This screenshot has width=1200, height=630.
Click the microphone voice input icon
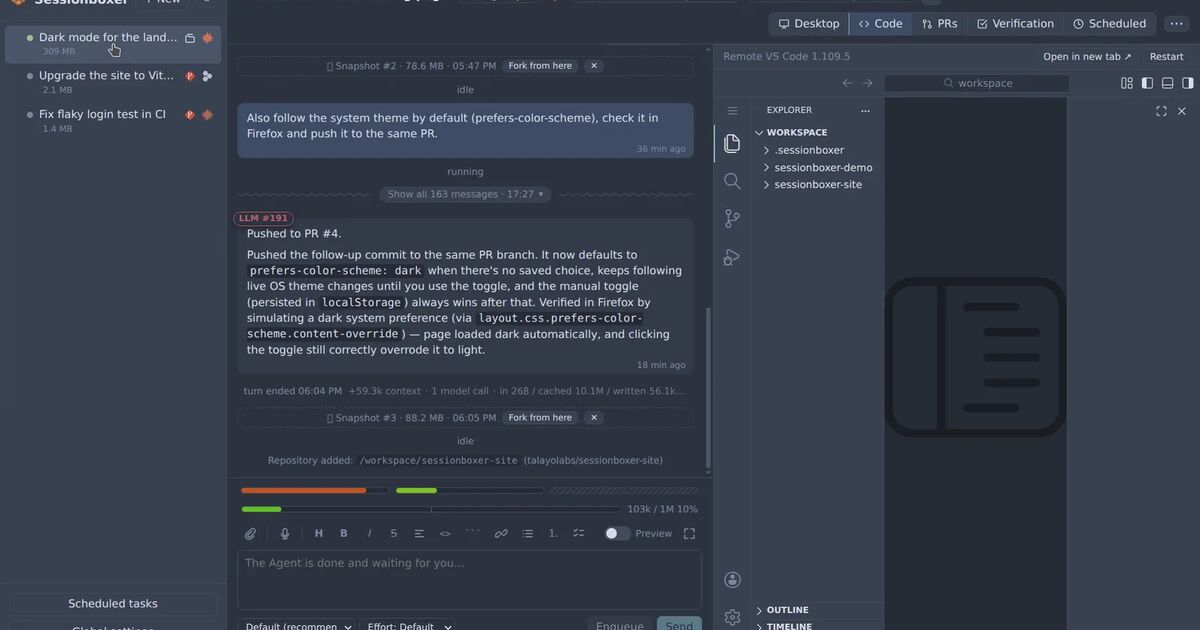285,534
